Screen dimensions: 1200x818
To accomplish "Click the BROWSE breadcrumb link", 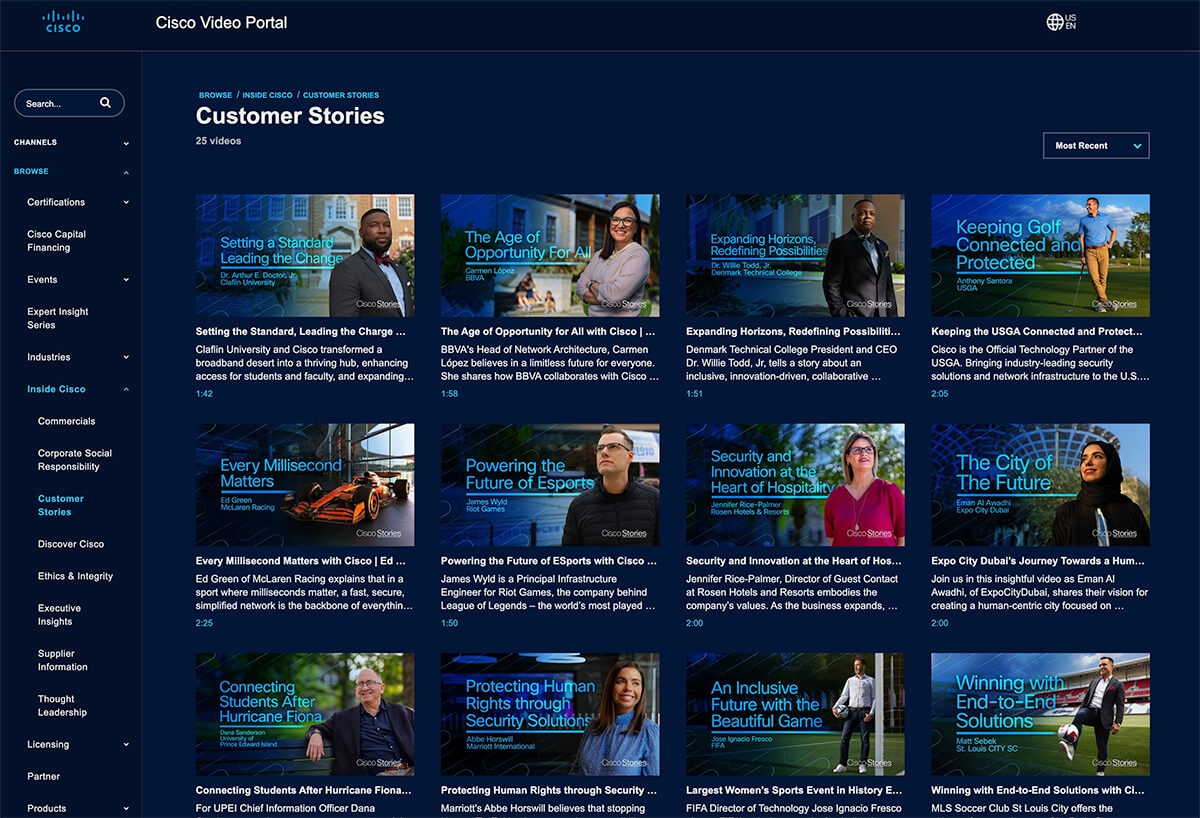I will [215, 95].
